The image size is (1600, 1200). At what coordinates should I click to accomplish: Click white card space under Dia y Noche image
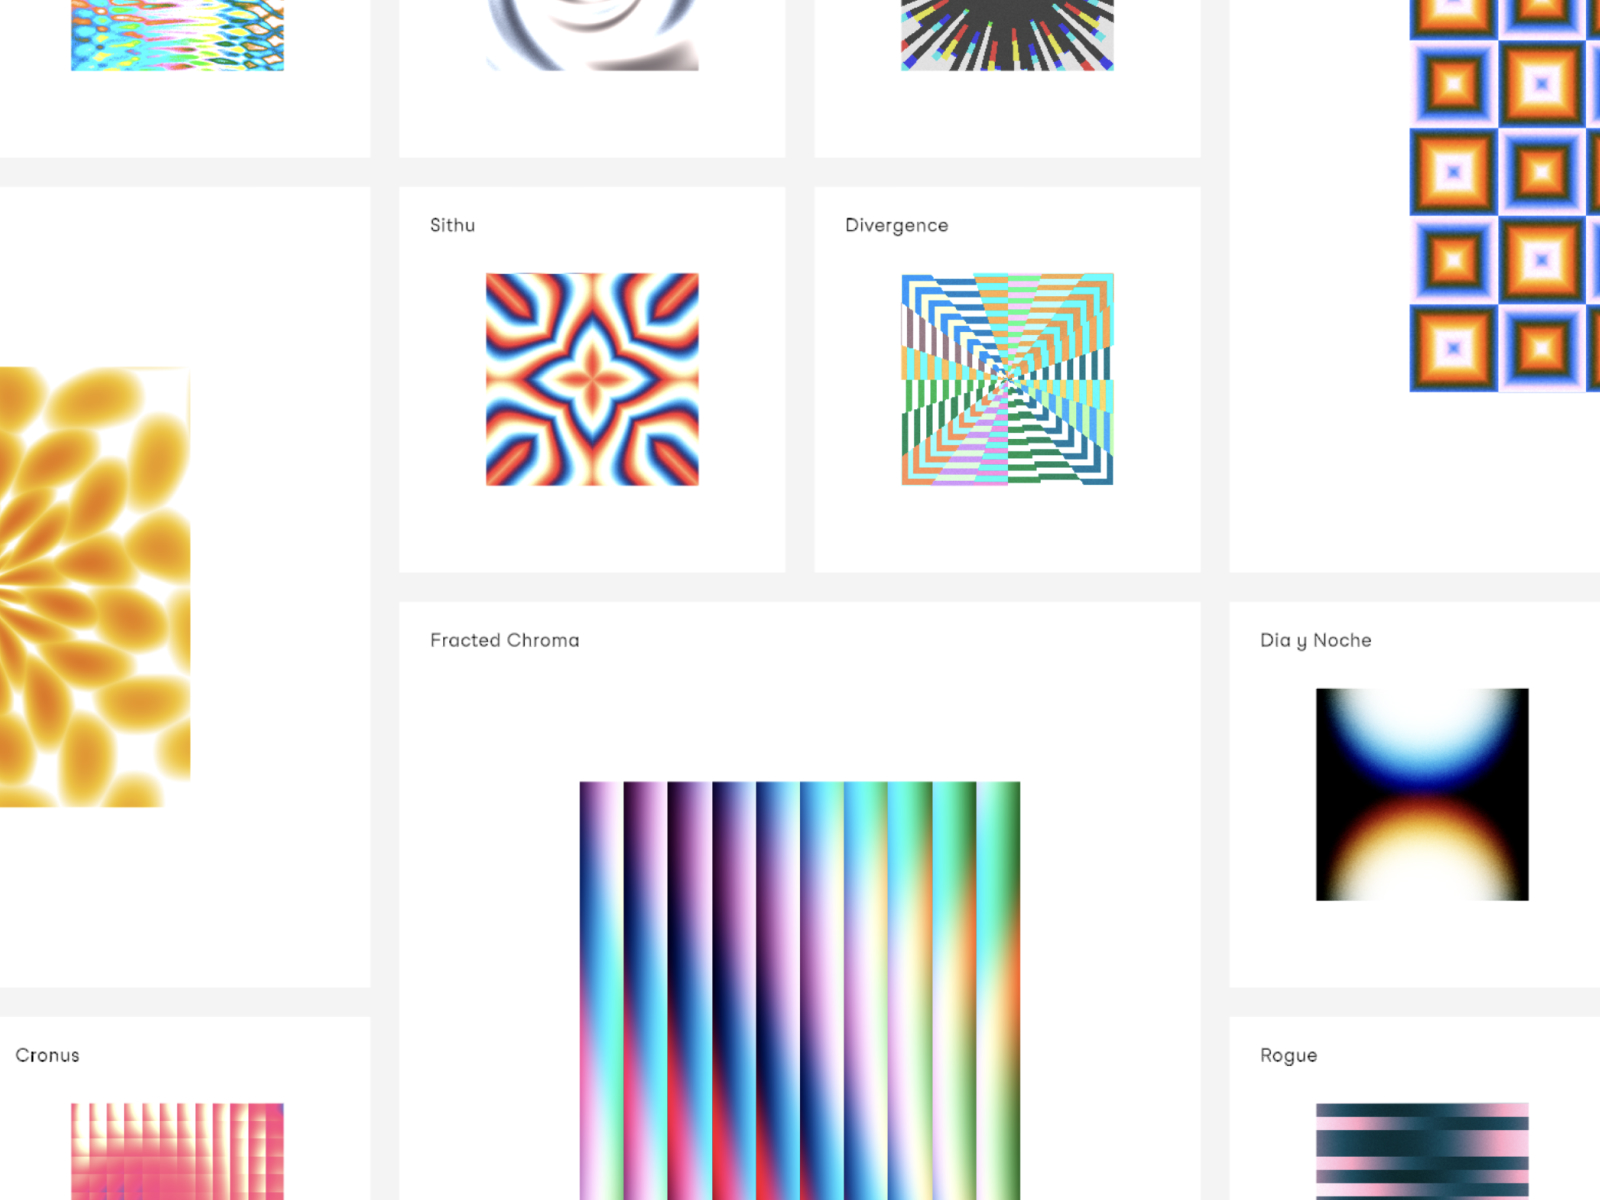pyautogui.click(x=1421, y=945)
